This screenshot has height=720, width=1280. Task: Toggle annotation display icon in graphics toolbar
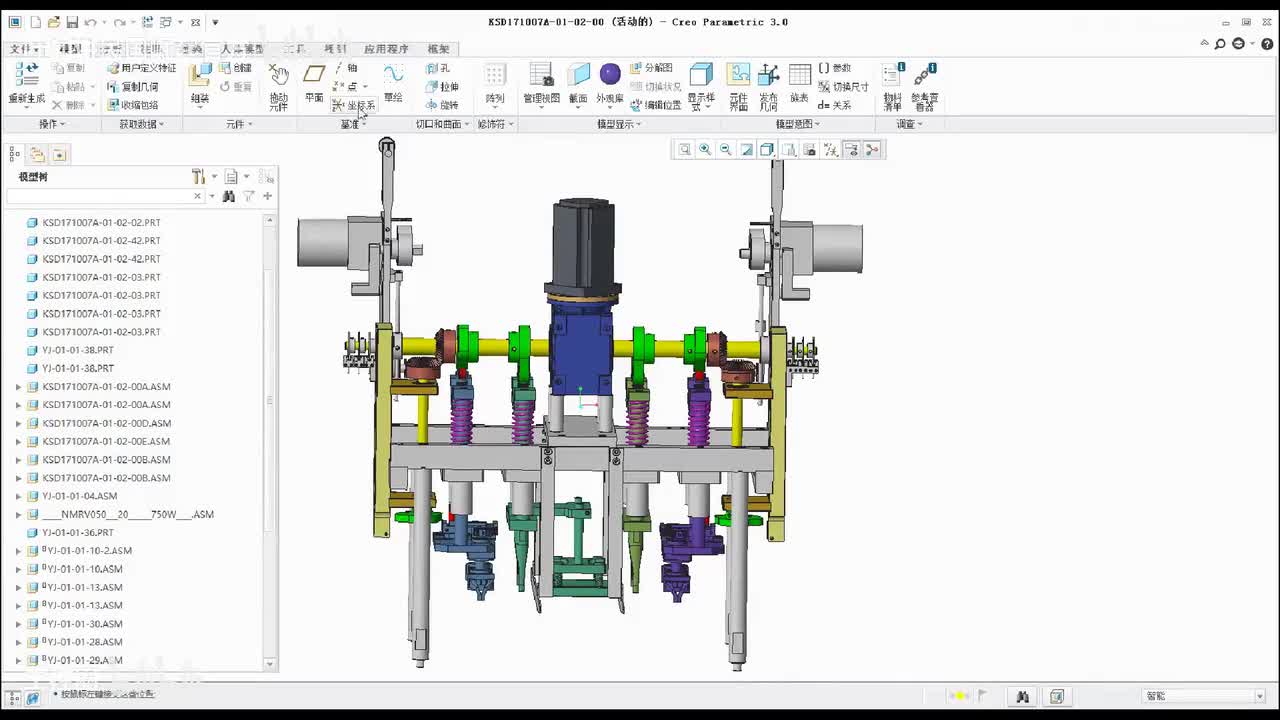[x=852, y=150]
